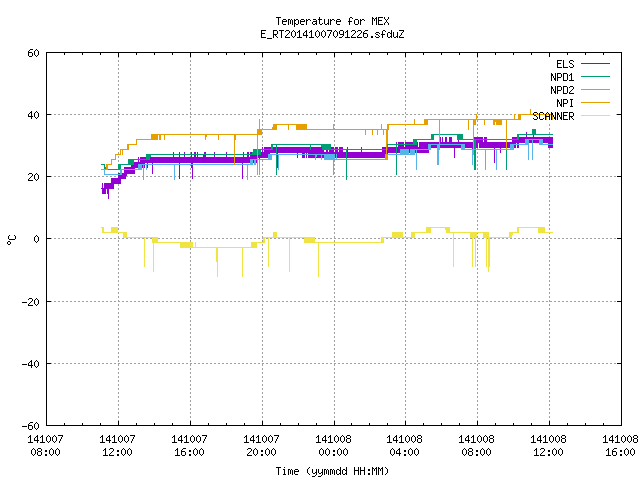Click the NPI legend label
This screenshot has width=640, height=480.
click(x=565, y=103)
